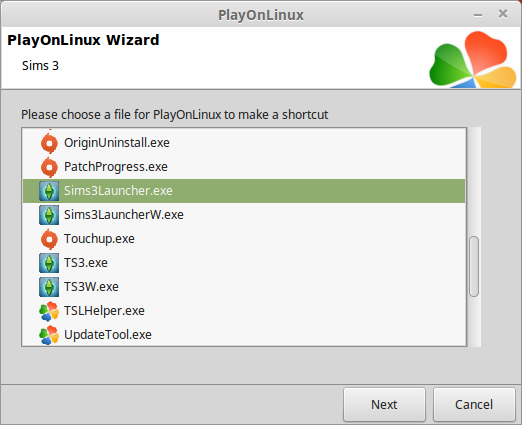
Task: Click the clover icon next to UpdateTool.exe
Action: point(49,335)
